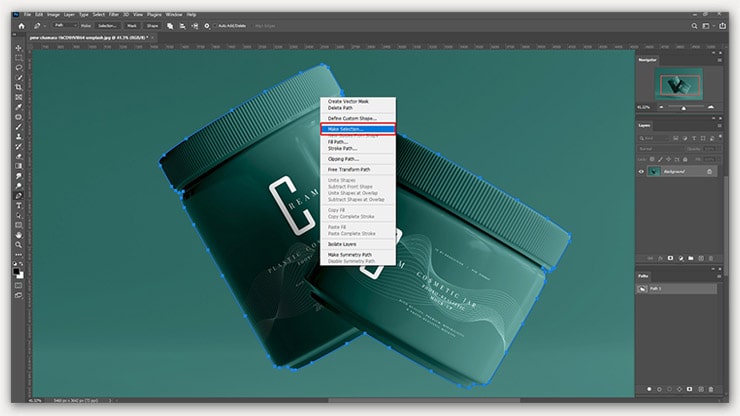Image resolution: width=740 pixels, height=416 pixels.
Task: Select the Zoom tool in toolbar
Action: [x=18, y=245]
